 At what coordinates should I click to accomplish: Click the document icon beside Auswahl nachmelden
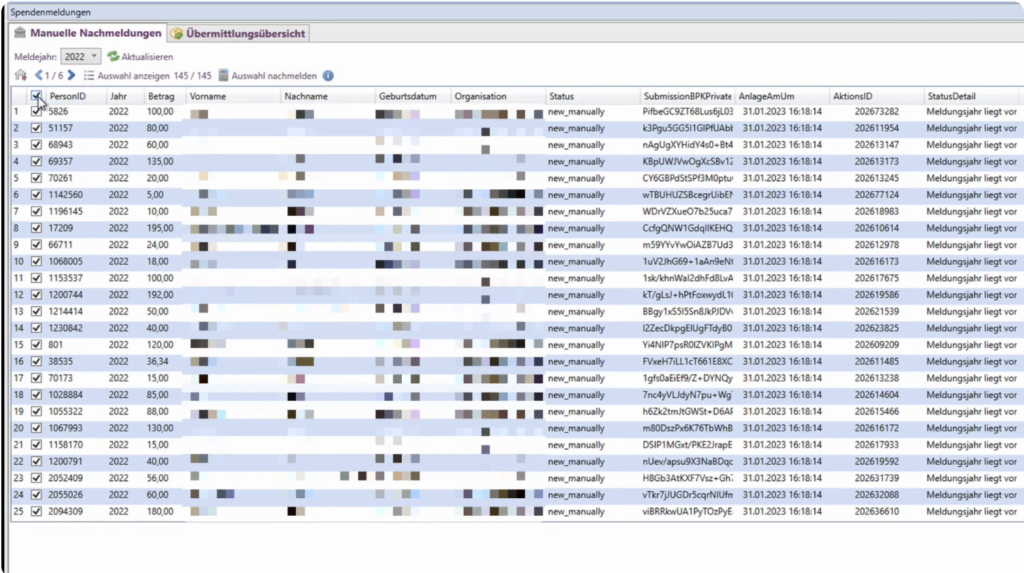point(223,76)
